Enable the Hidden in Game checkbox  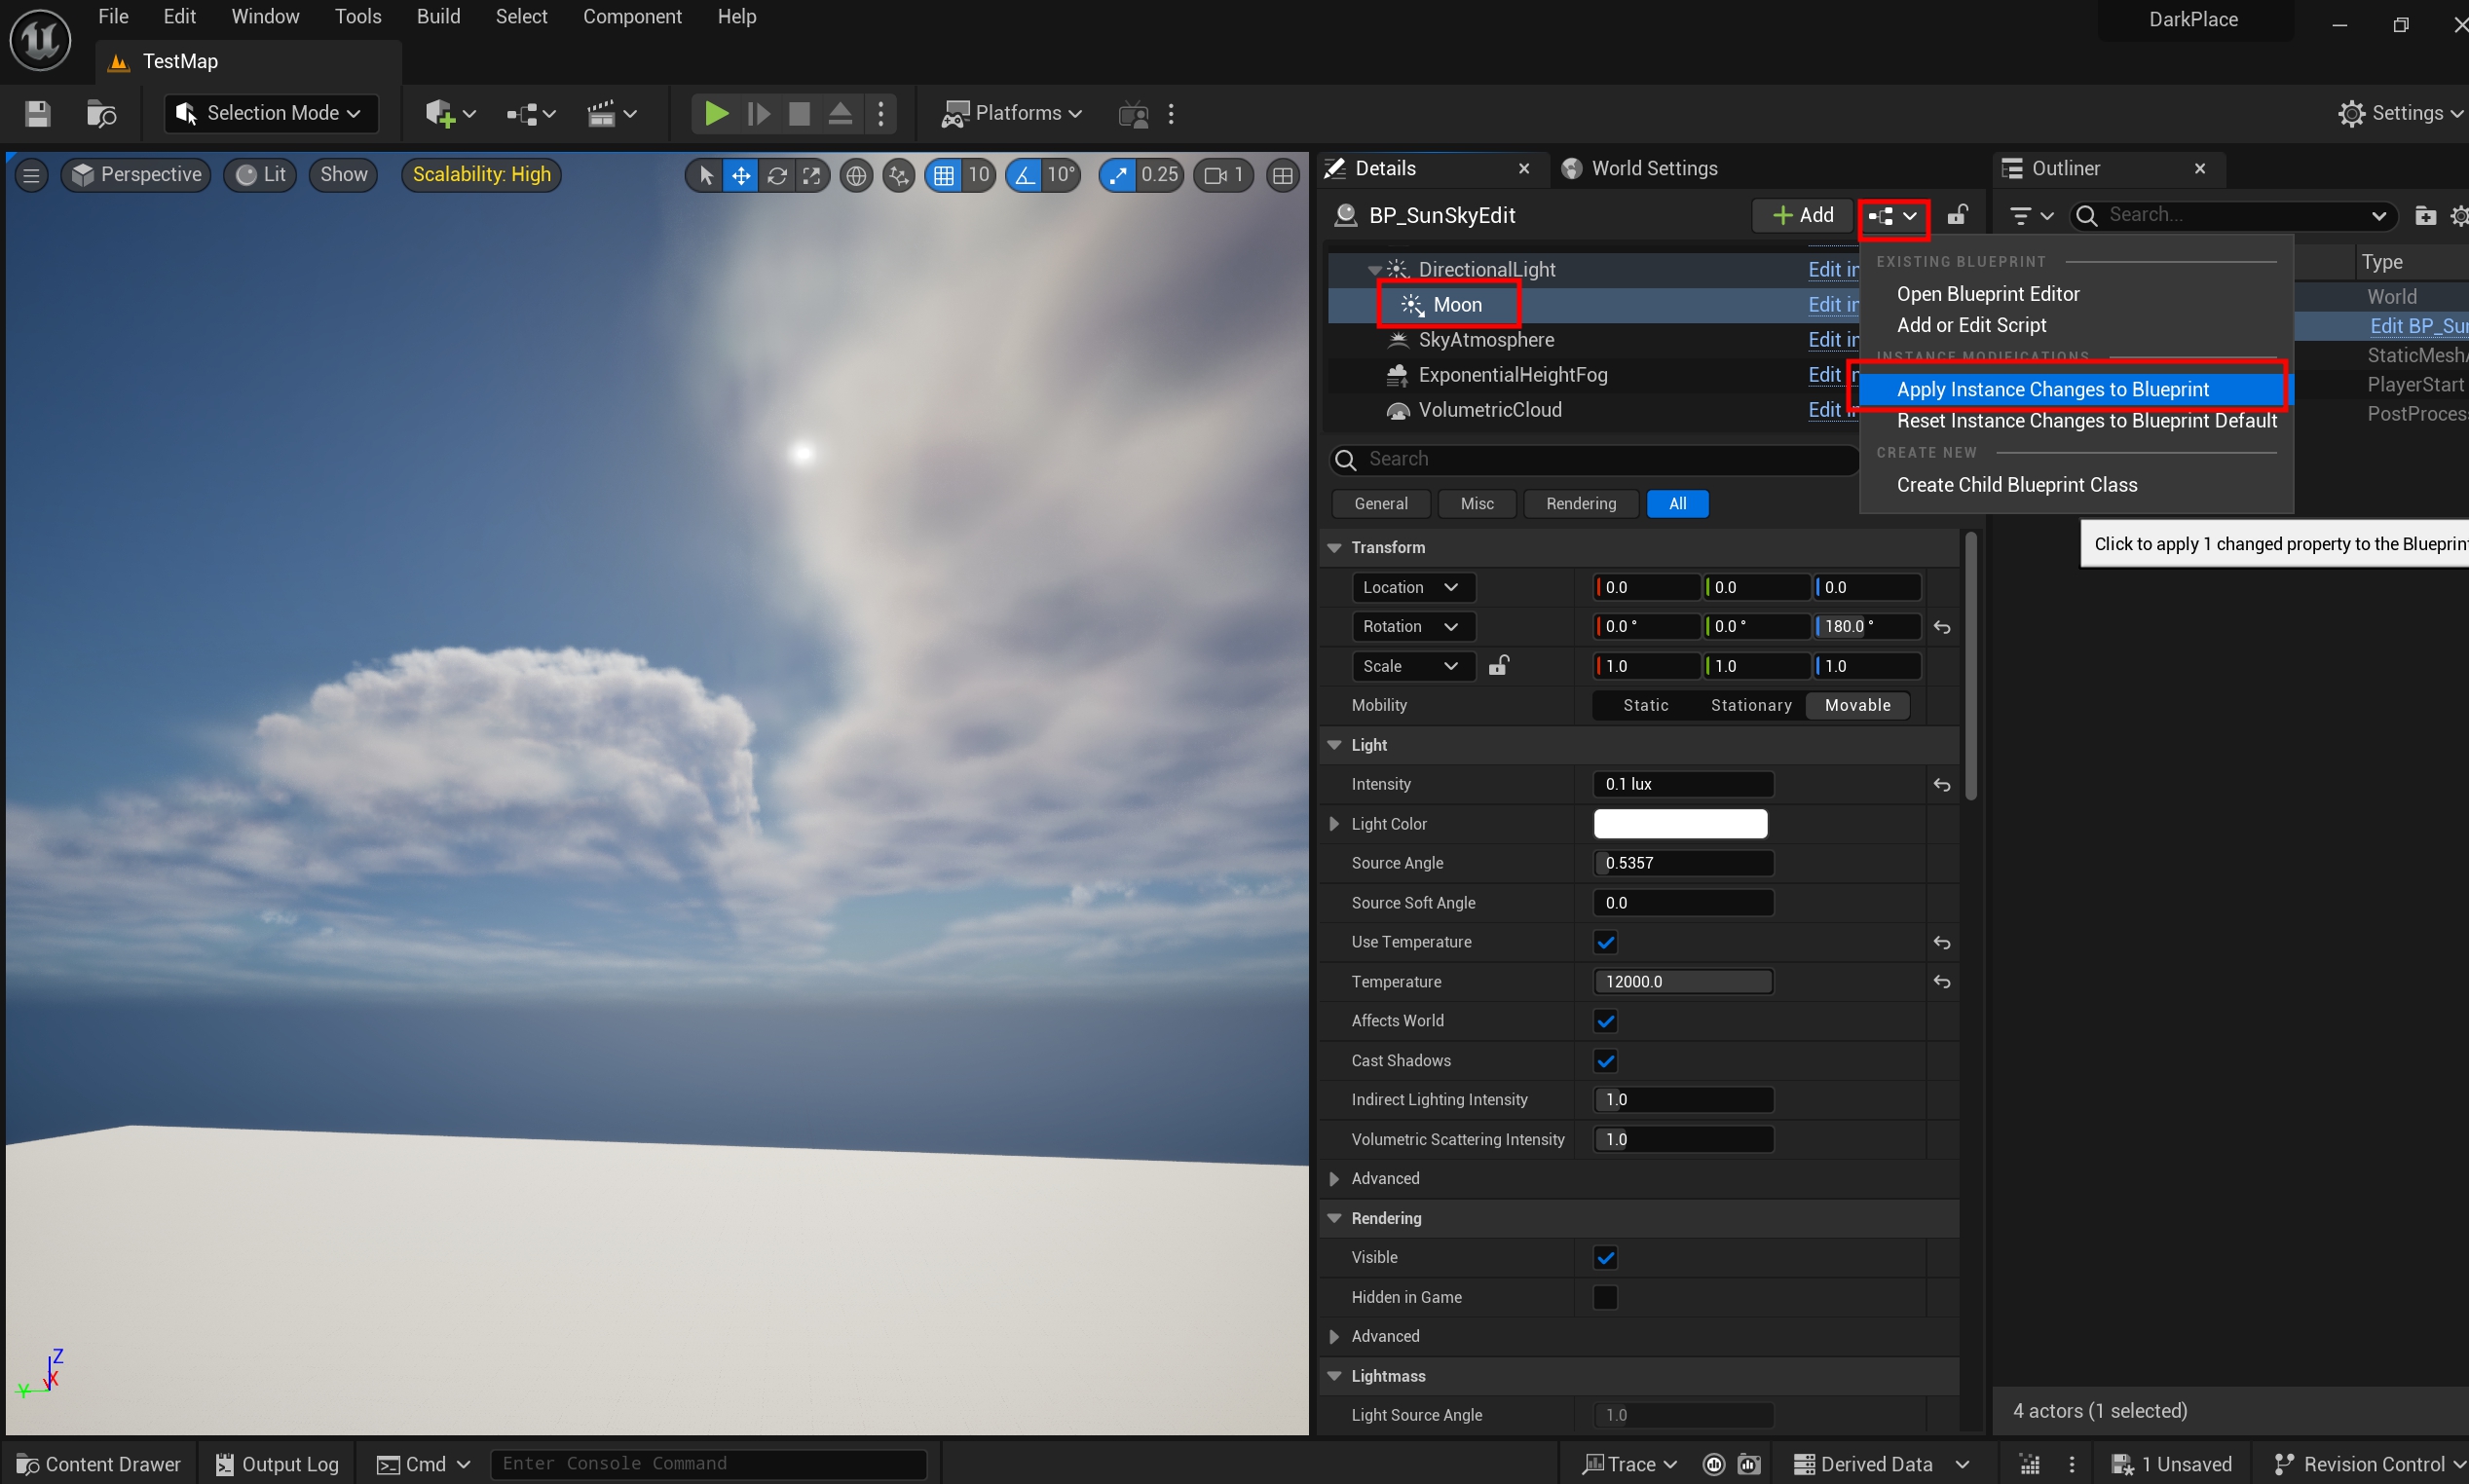pos(1605,1297)
